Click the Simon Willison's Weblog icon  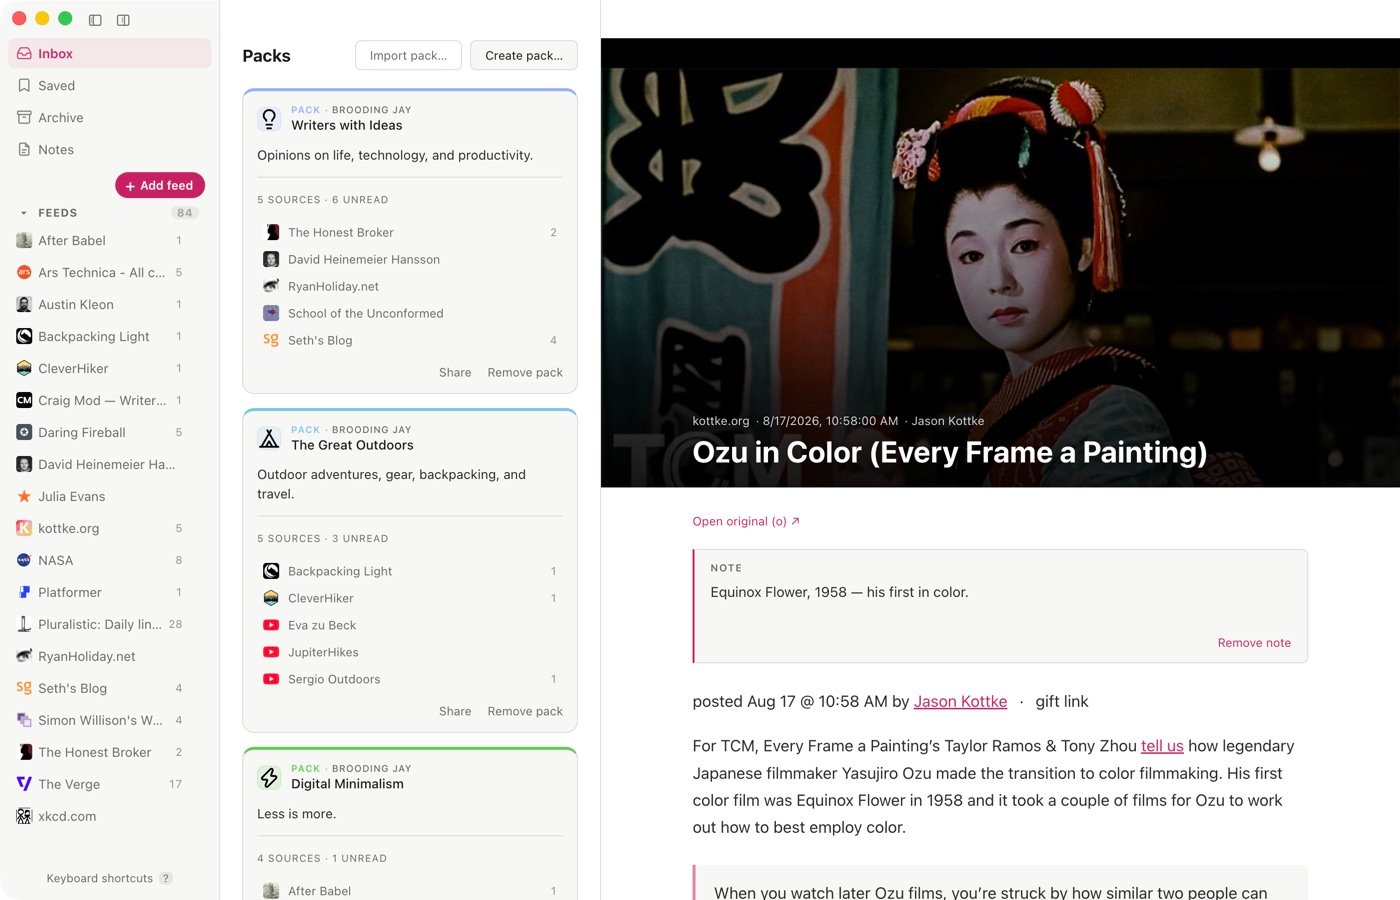pyautogui.click(x=24, y=720)
